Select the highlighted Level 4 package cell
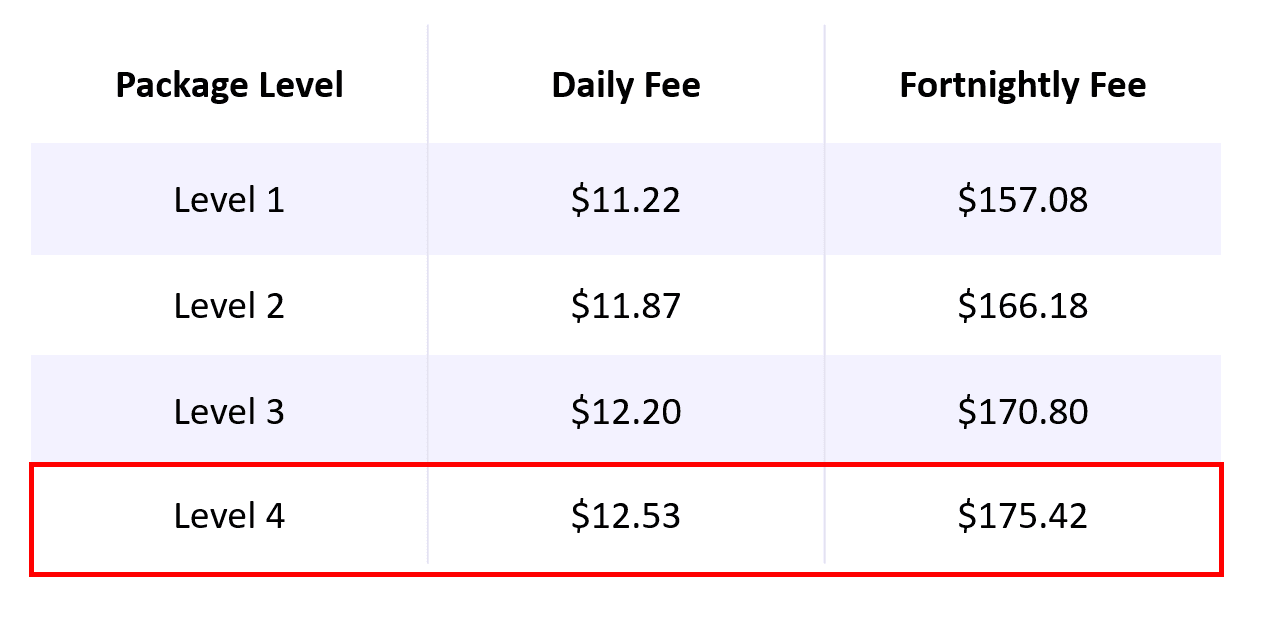 pyautogui.click(x=229, y=516)
